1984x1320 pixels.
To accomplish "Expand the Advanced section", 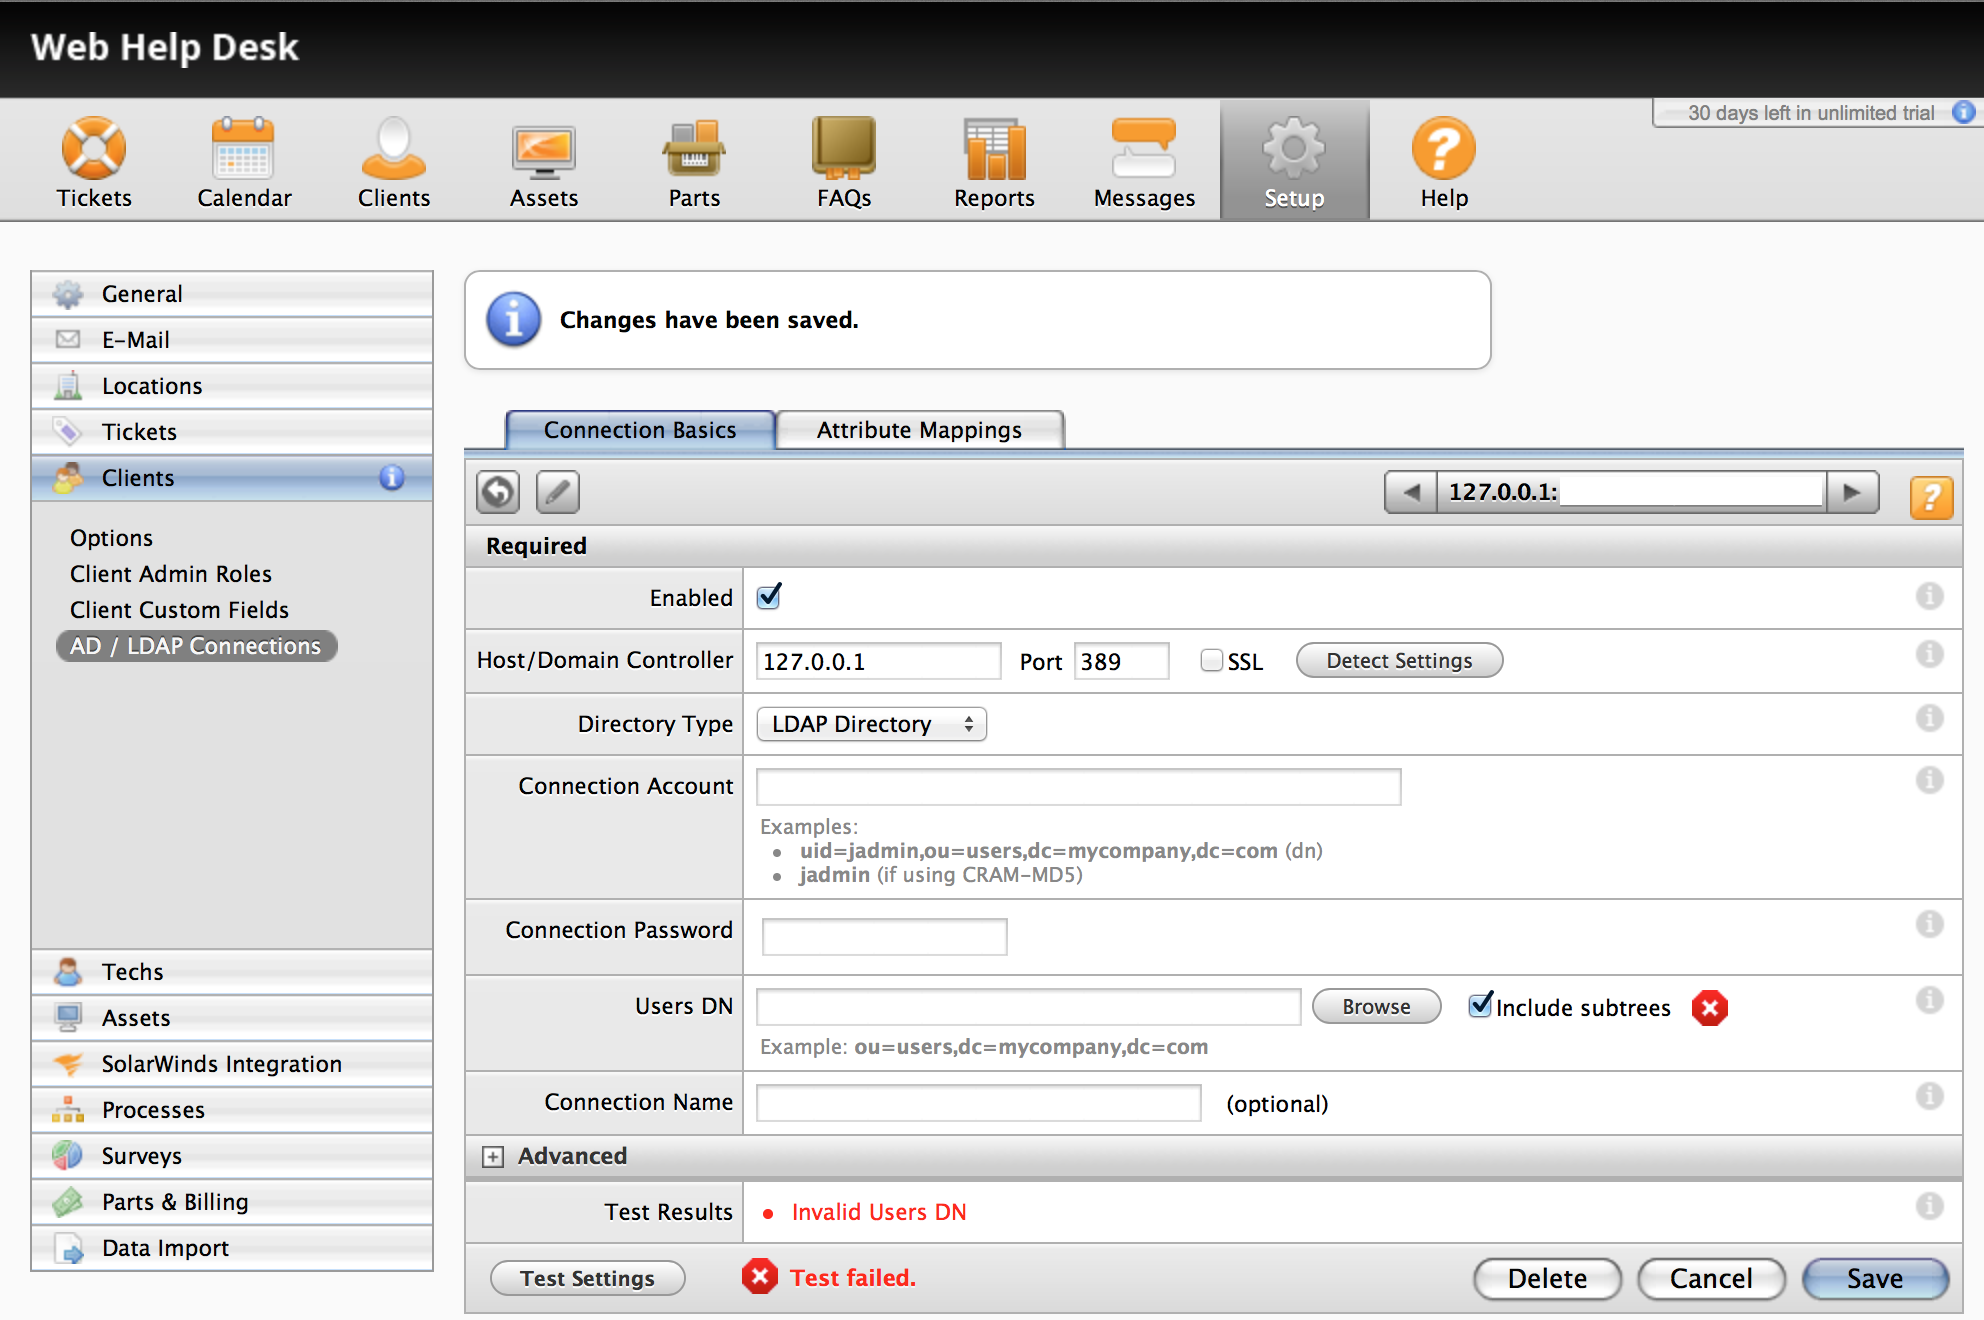I will [x=493, y=1157].
